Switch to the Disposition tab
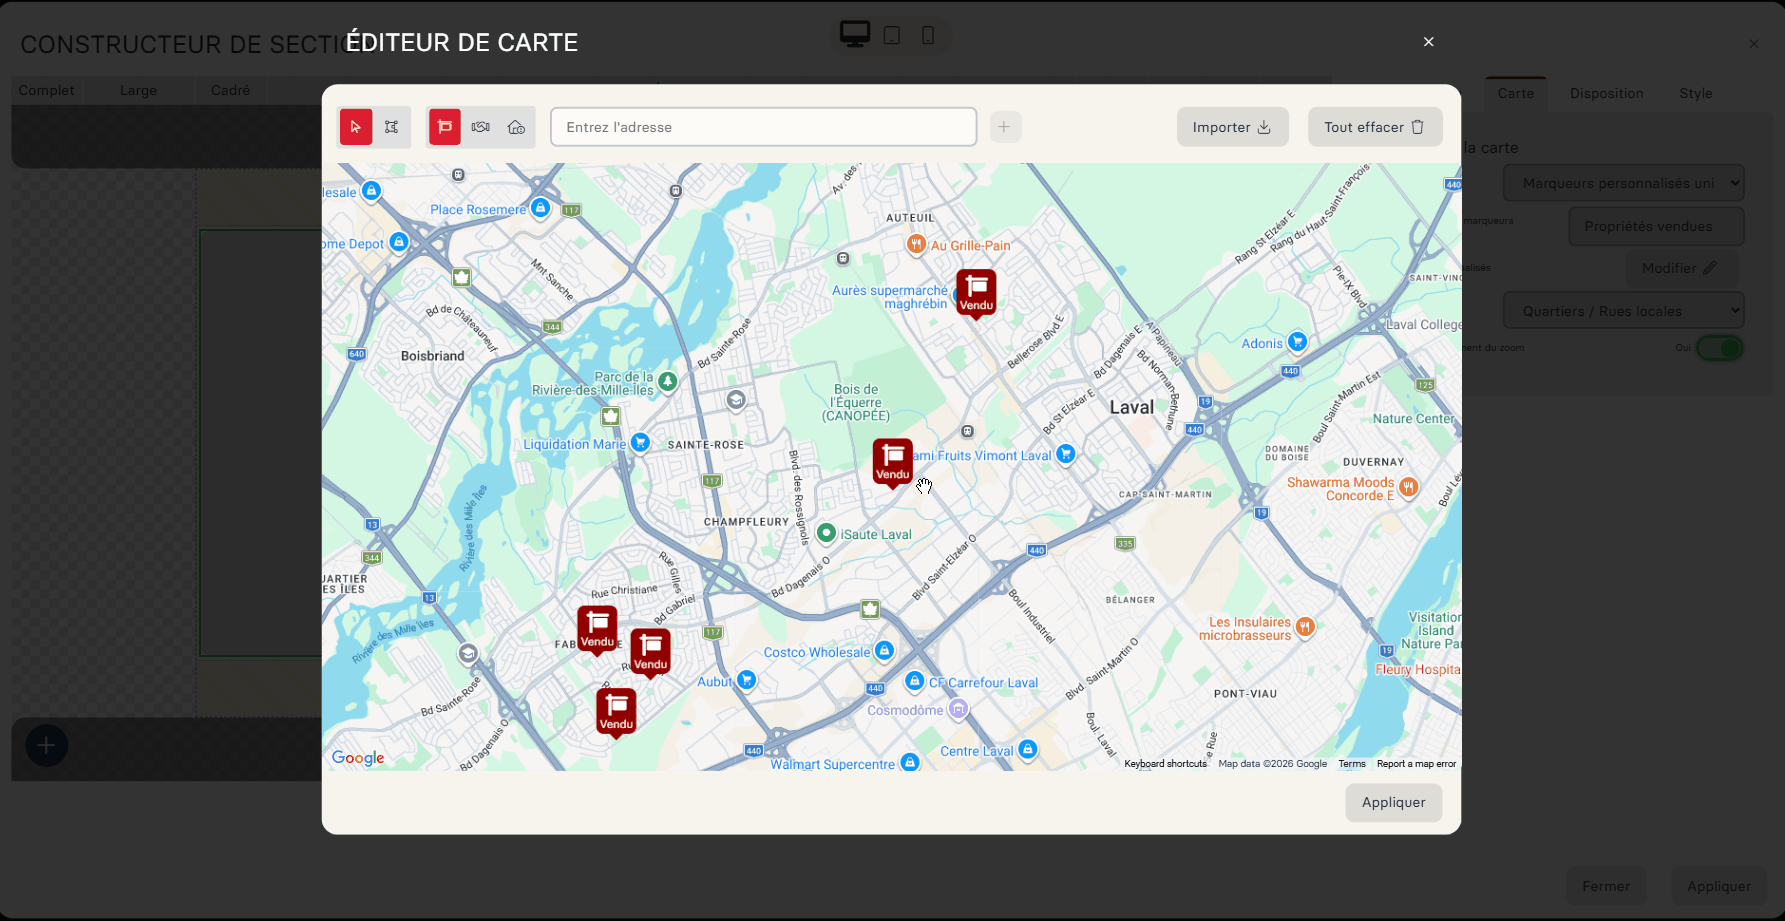 tap(1606, 93)
